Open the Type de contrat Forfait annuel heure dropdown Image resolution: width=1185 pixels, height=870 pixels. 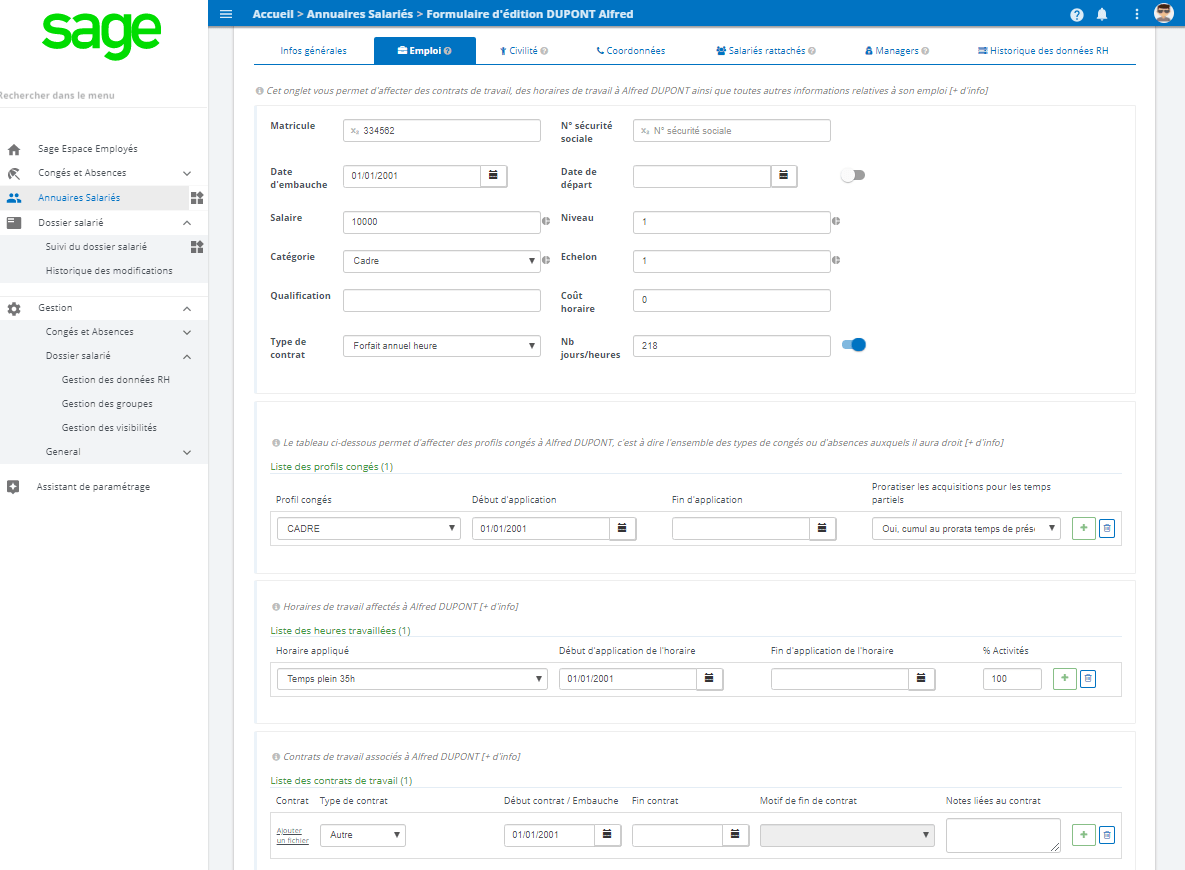(441, 346)
